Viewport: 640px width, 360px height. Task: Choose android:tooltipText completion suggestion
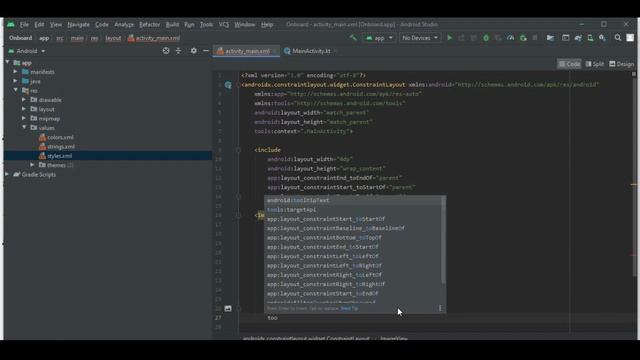353,200
